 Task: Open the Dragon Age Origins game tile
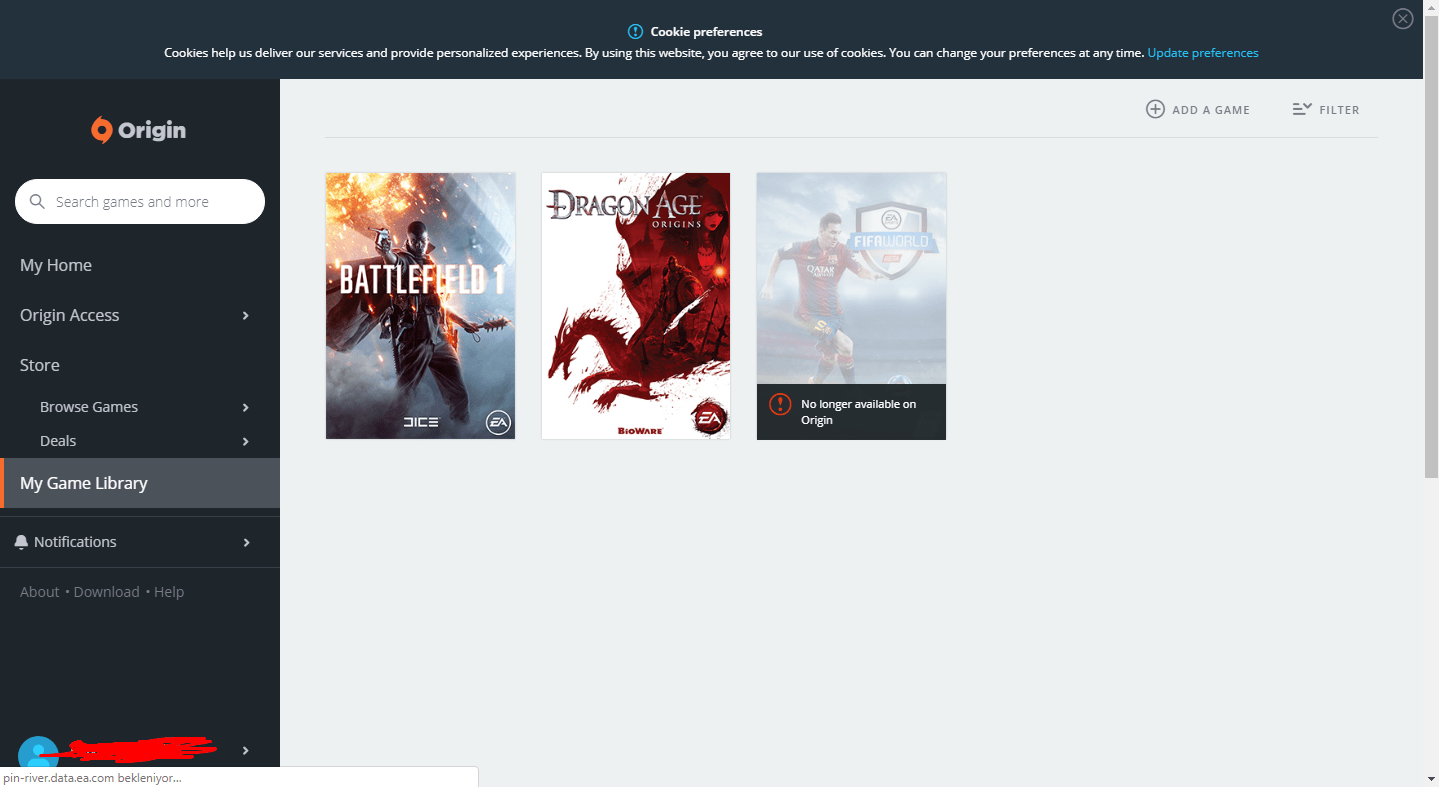coord(636,306)
